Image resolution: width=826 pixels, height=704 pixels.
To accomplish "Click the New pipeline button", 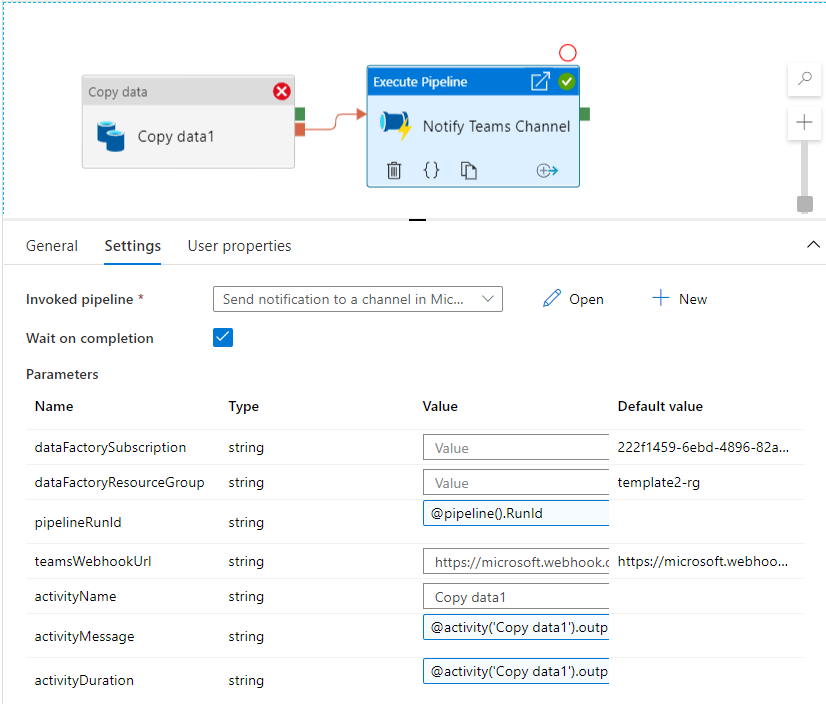I will [680, 299].
